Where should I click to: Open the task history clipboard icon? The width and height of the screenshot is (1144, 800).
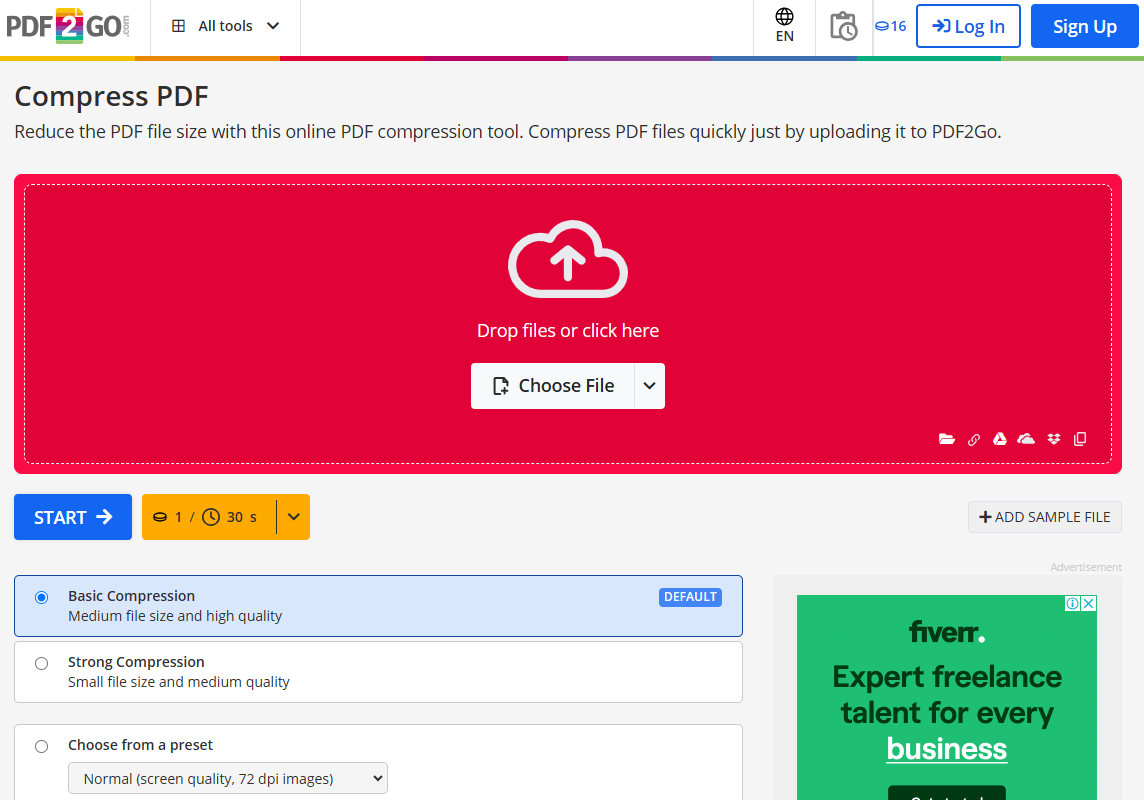(843, 26)
